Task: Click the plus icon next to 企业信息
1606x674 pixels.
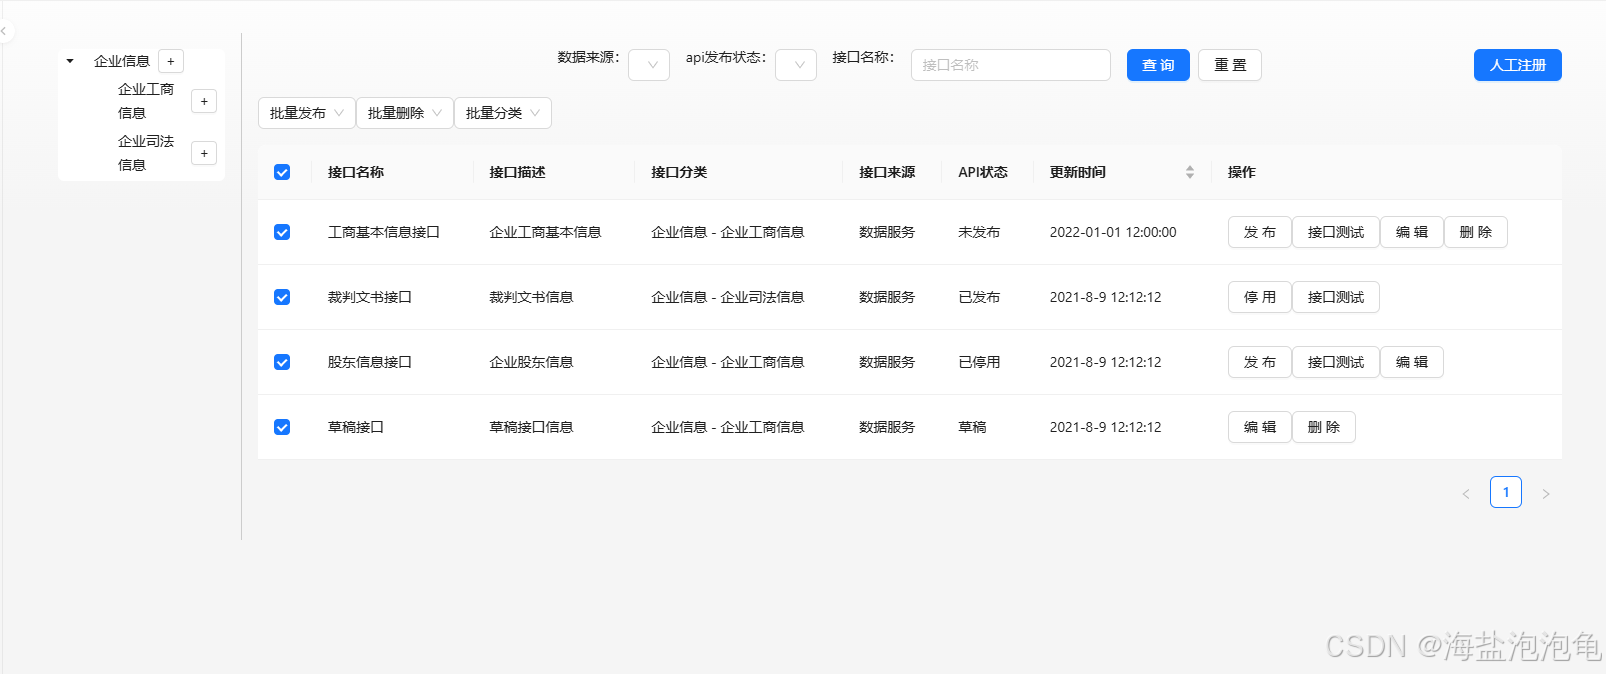Action: point(171,61)
